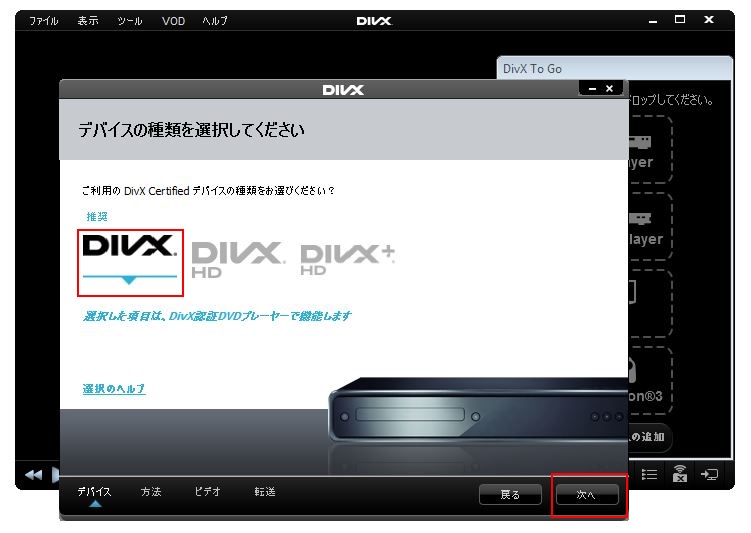
Task: Open the ファイル menu
Action: [44, 21]
